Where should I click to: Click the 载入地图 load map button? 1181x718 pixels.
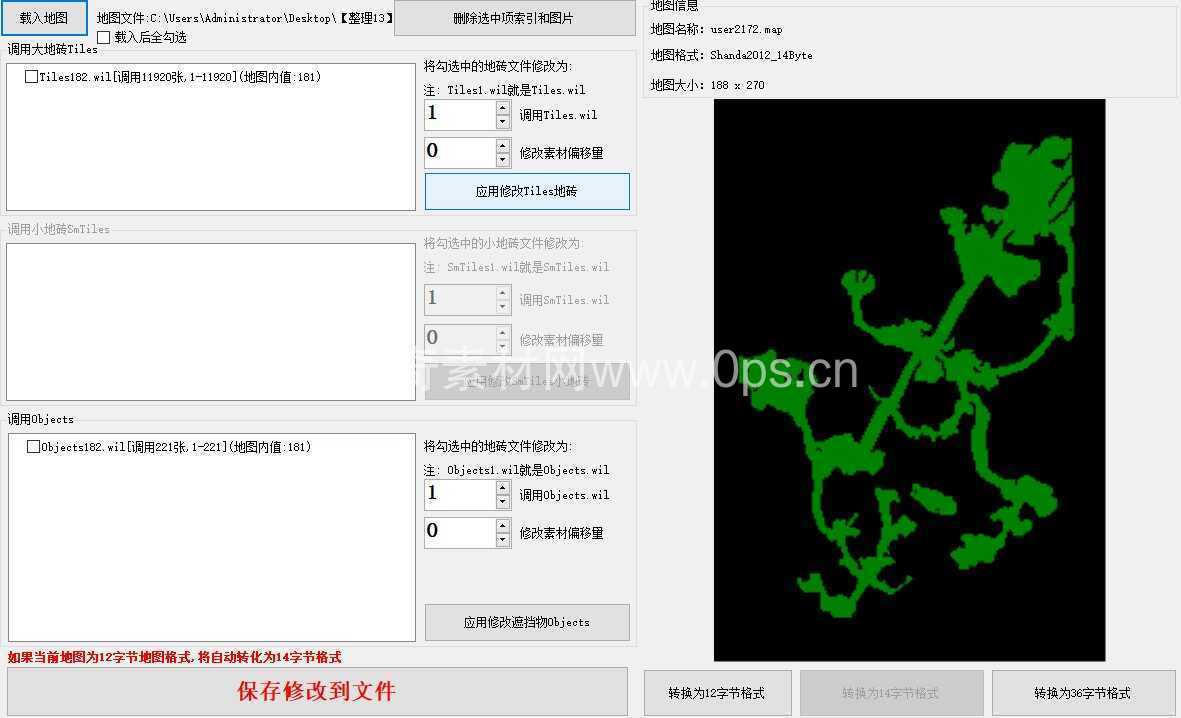(44, 18)
